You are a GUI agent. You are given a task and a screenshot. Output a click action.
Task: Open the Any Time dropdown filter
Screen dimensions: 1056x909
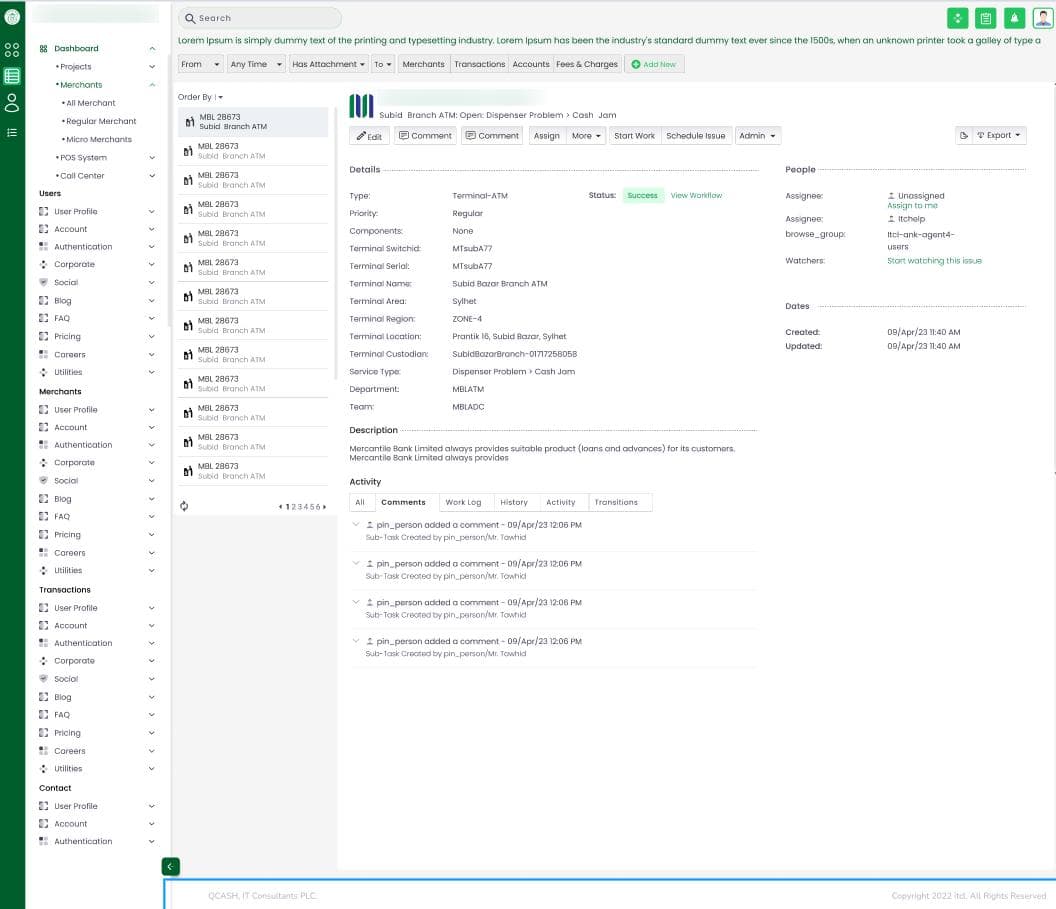[256, 64]
